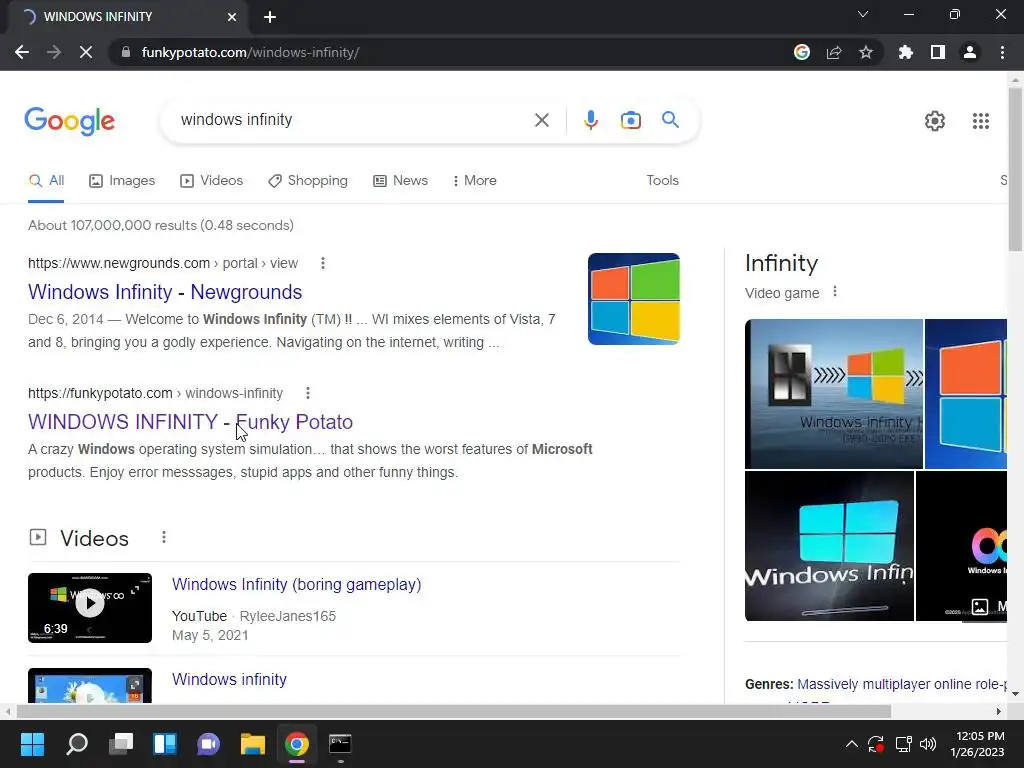Toggle the browser side panel

pos(938,52)
